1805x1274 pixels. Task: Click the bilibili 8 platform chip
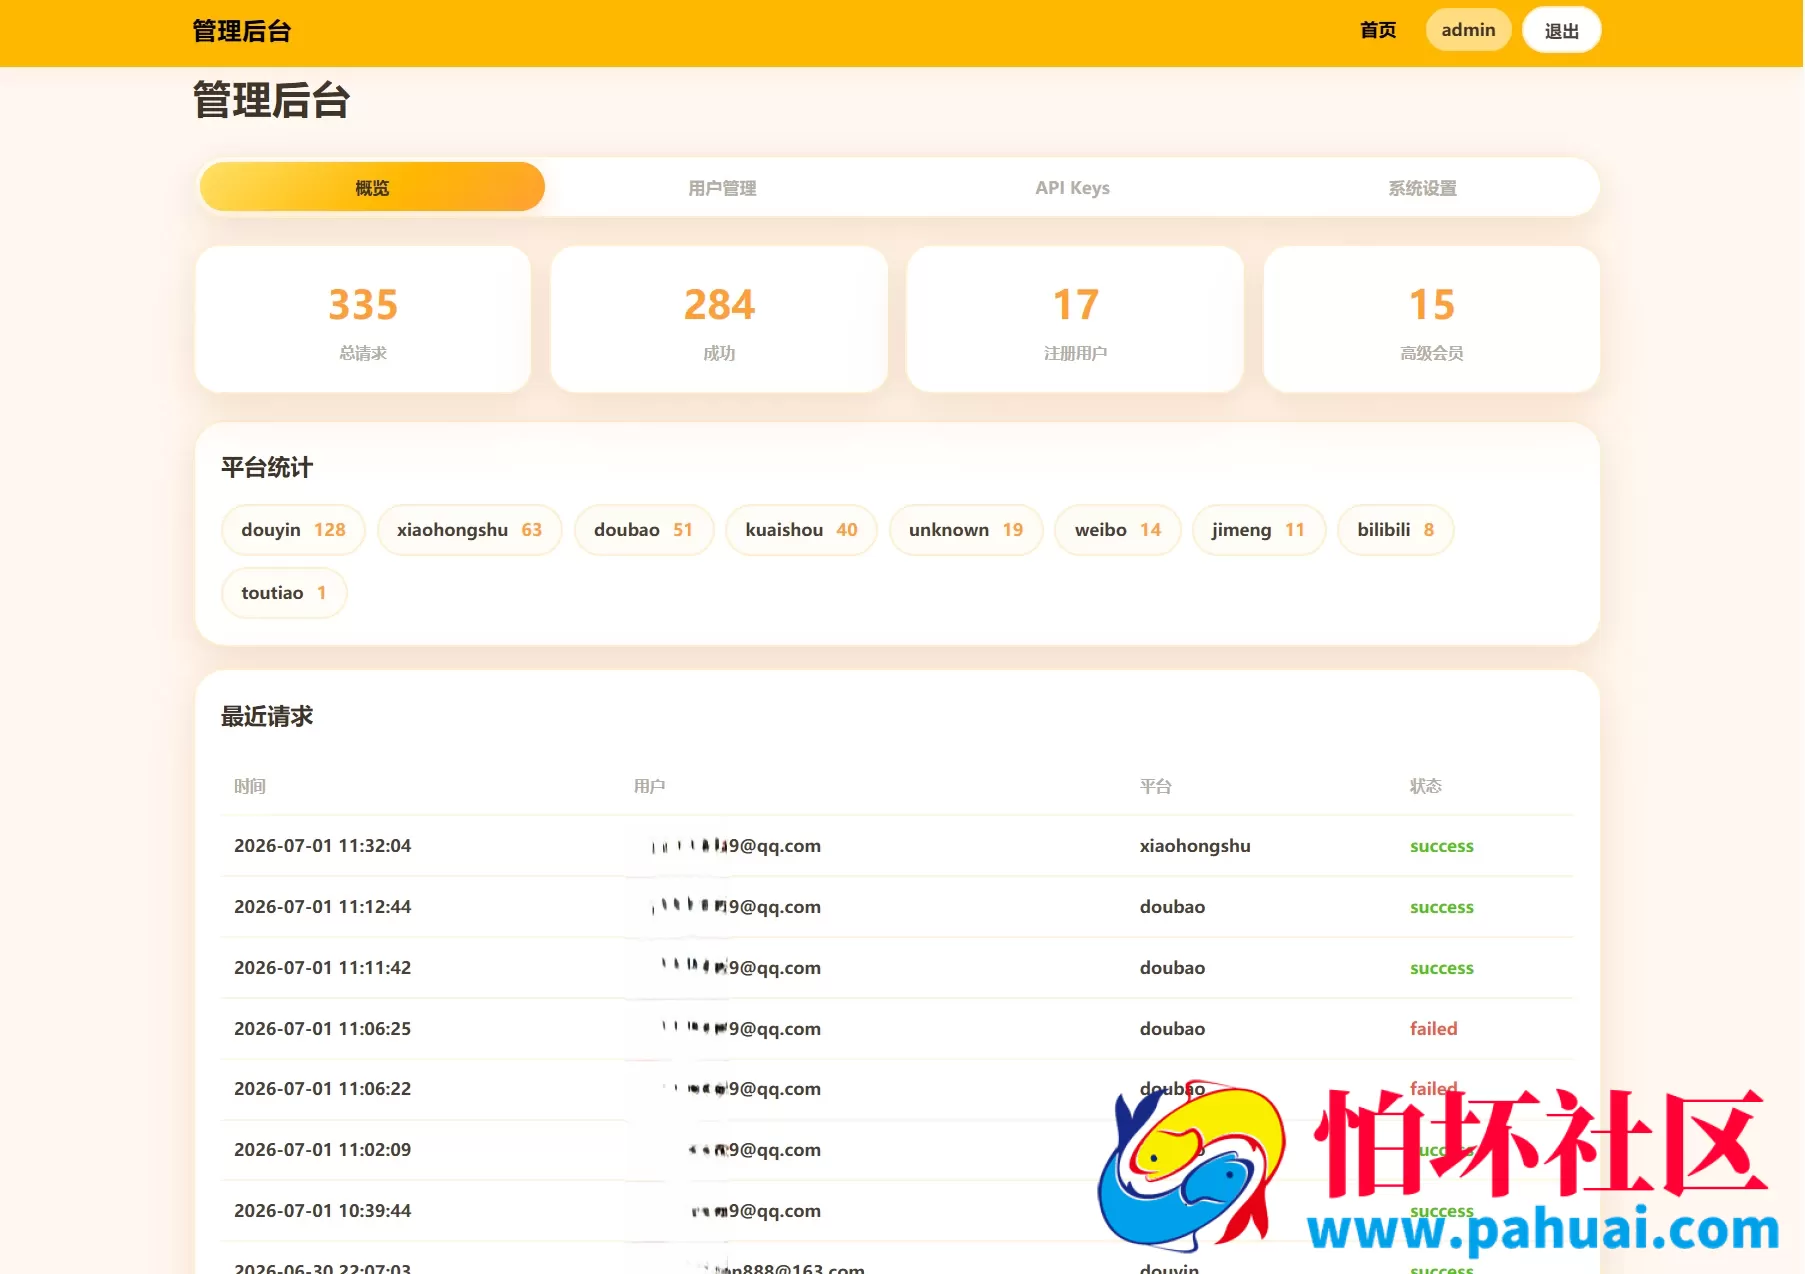(1395, 530)
